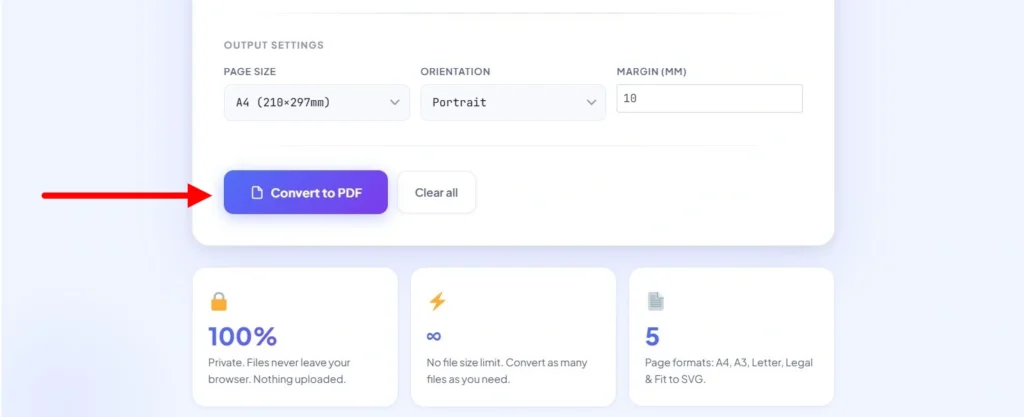Viewport: 1024px width, 417px height.
Task: Click the Convert to PDF button
Action: click(305, 192)
